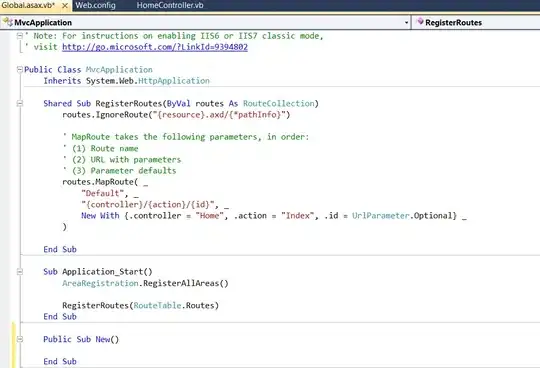Click the RegisterRoutes method icon
Screen dimensions: 540x368
click(x=420, y=22)
